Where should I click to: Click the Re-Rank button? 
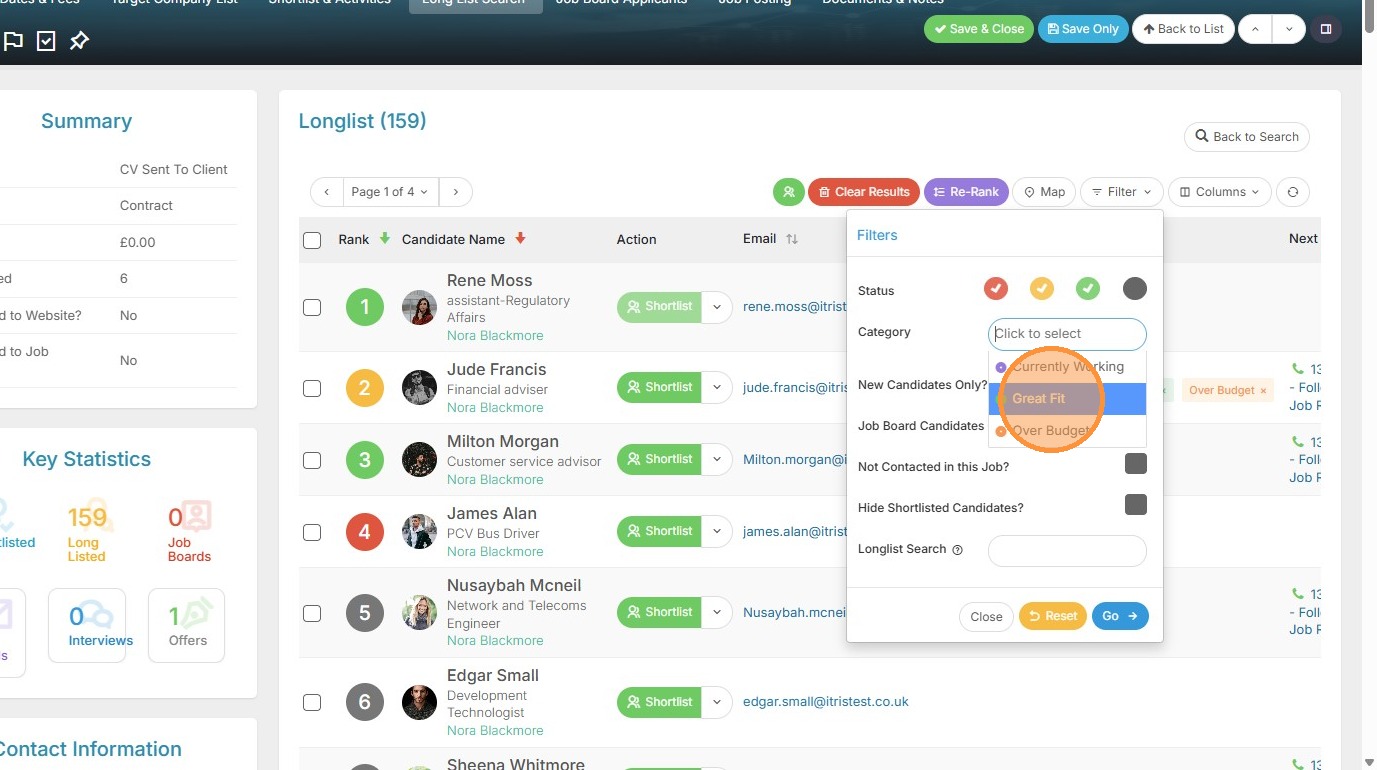[x=966, y=192]
